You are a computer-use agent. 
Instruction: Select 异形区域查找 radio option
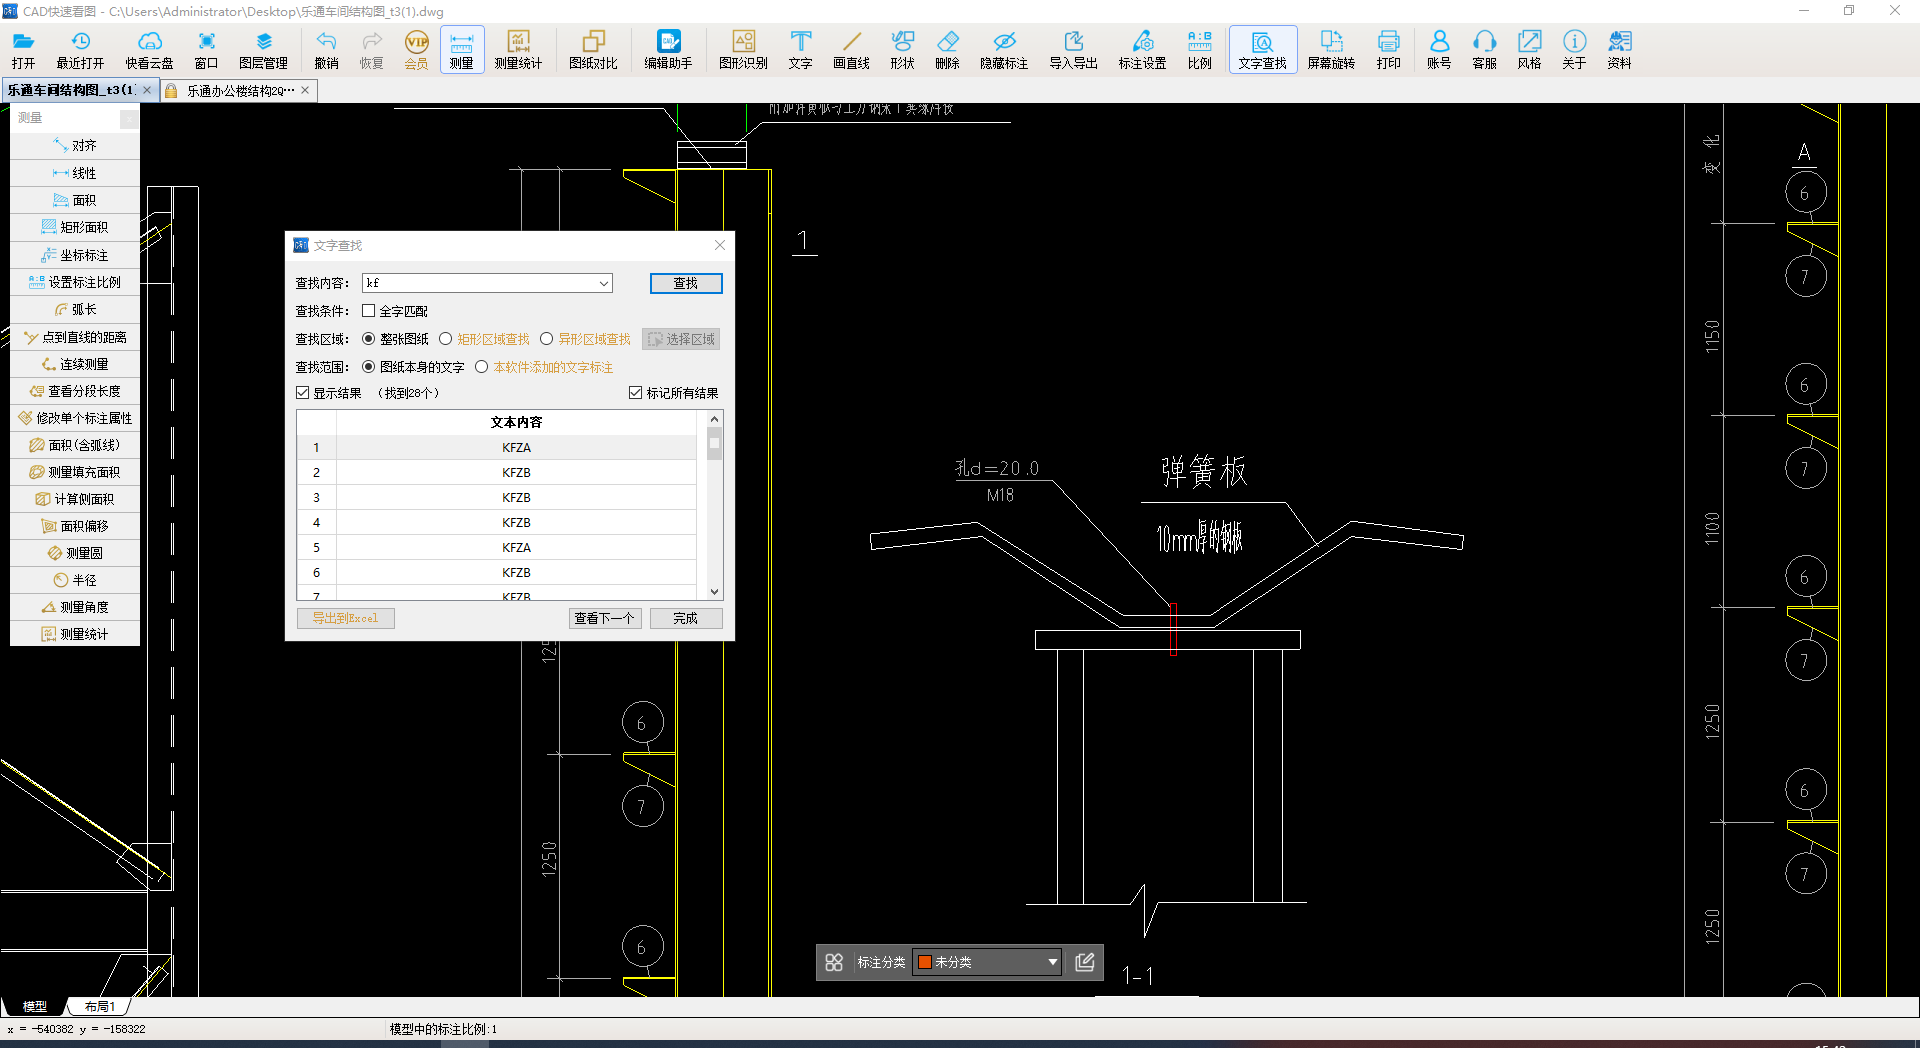click(x=547, y=339)
